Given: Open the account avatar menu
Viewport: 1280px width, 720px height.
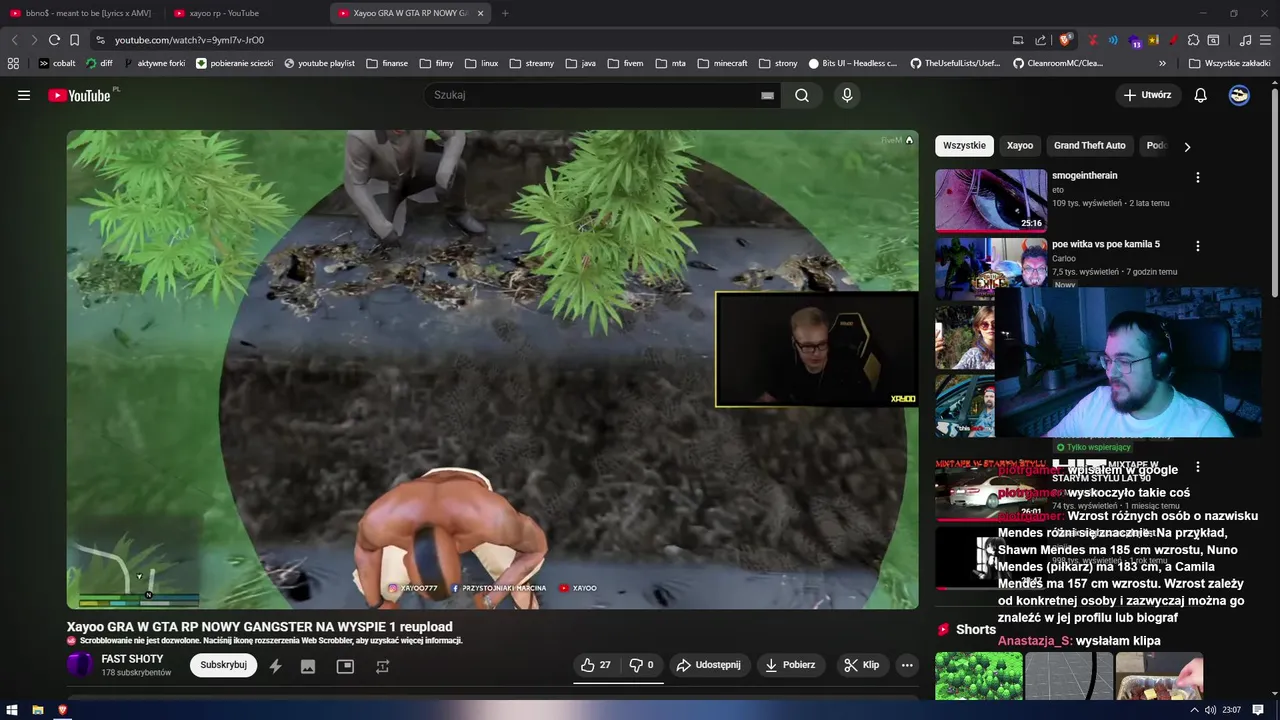Looking at the screenshot, I should tap(1239, 95).
